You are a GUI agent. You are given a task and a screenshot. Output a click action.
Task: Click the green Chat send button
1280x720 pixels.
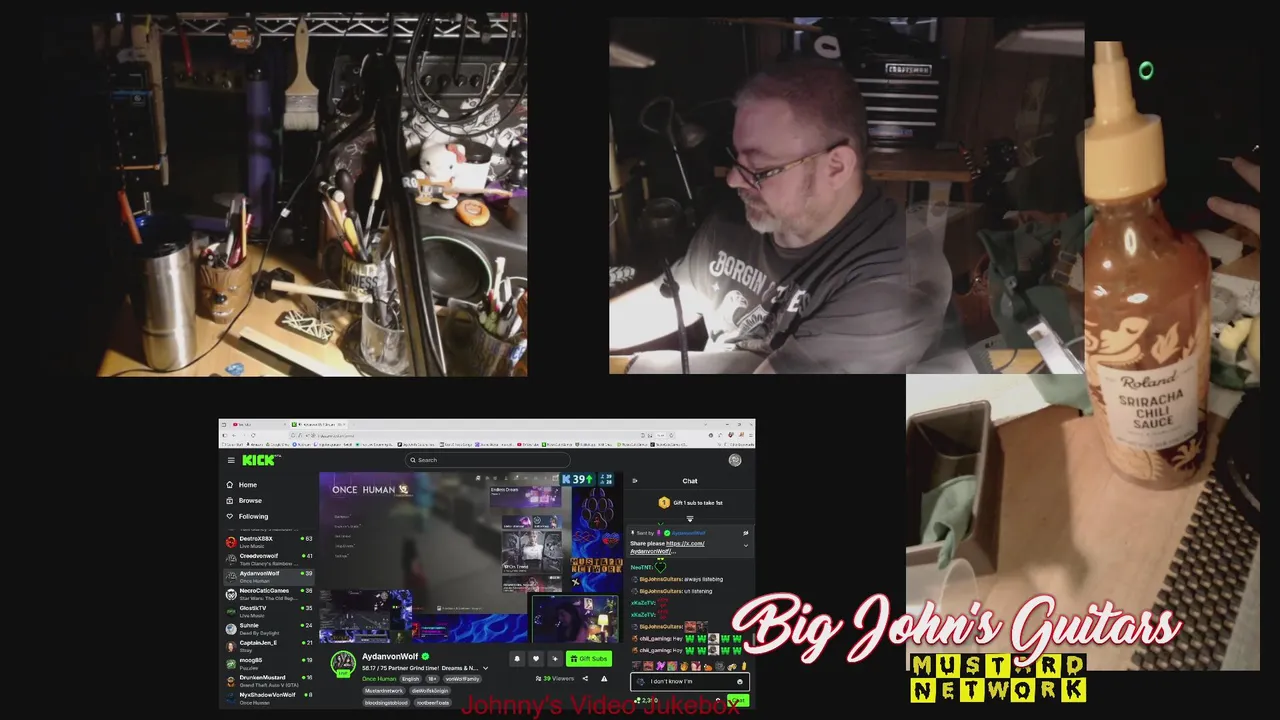point(738,701)
